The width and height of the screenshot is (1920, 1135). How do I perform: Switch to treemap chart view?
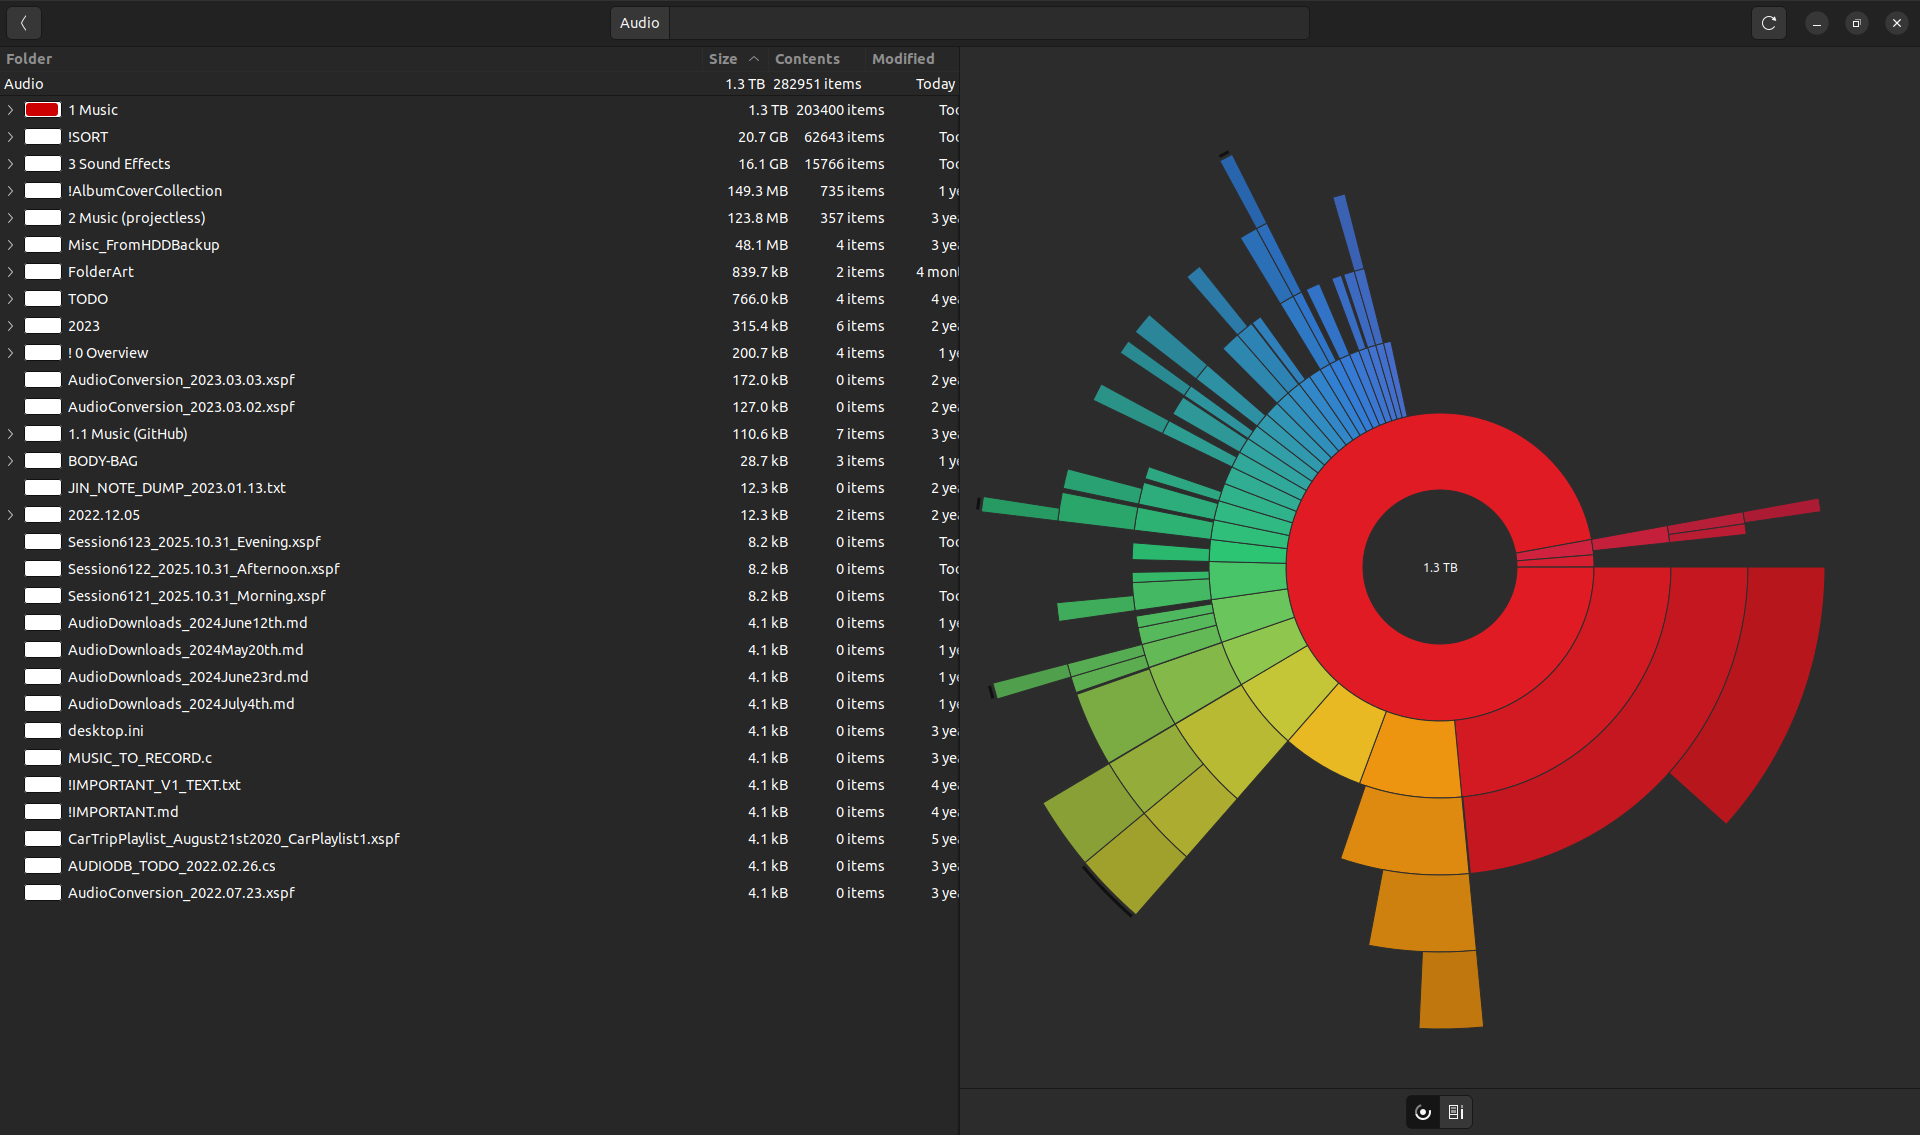(1456, 1112)
